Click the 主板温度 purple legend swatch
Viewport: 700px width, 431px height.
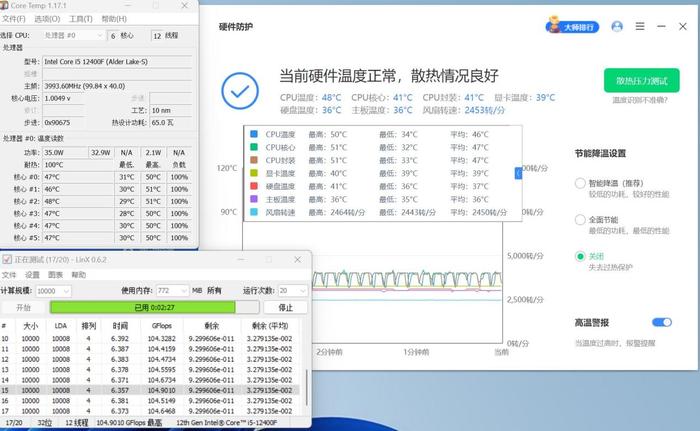254,199
